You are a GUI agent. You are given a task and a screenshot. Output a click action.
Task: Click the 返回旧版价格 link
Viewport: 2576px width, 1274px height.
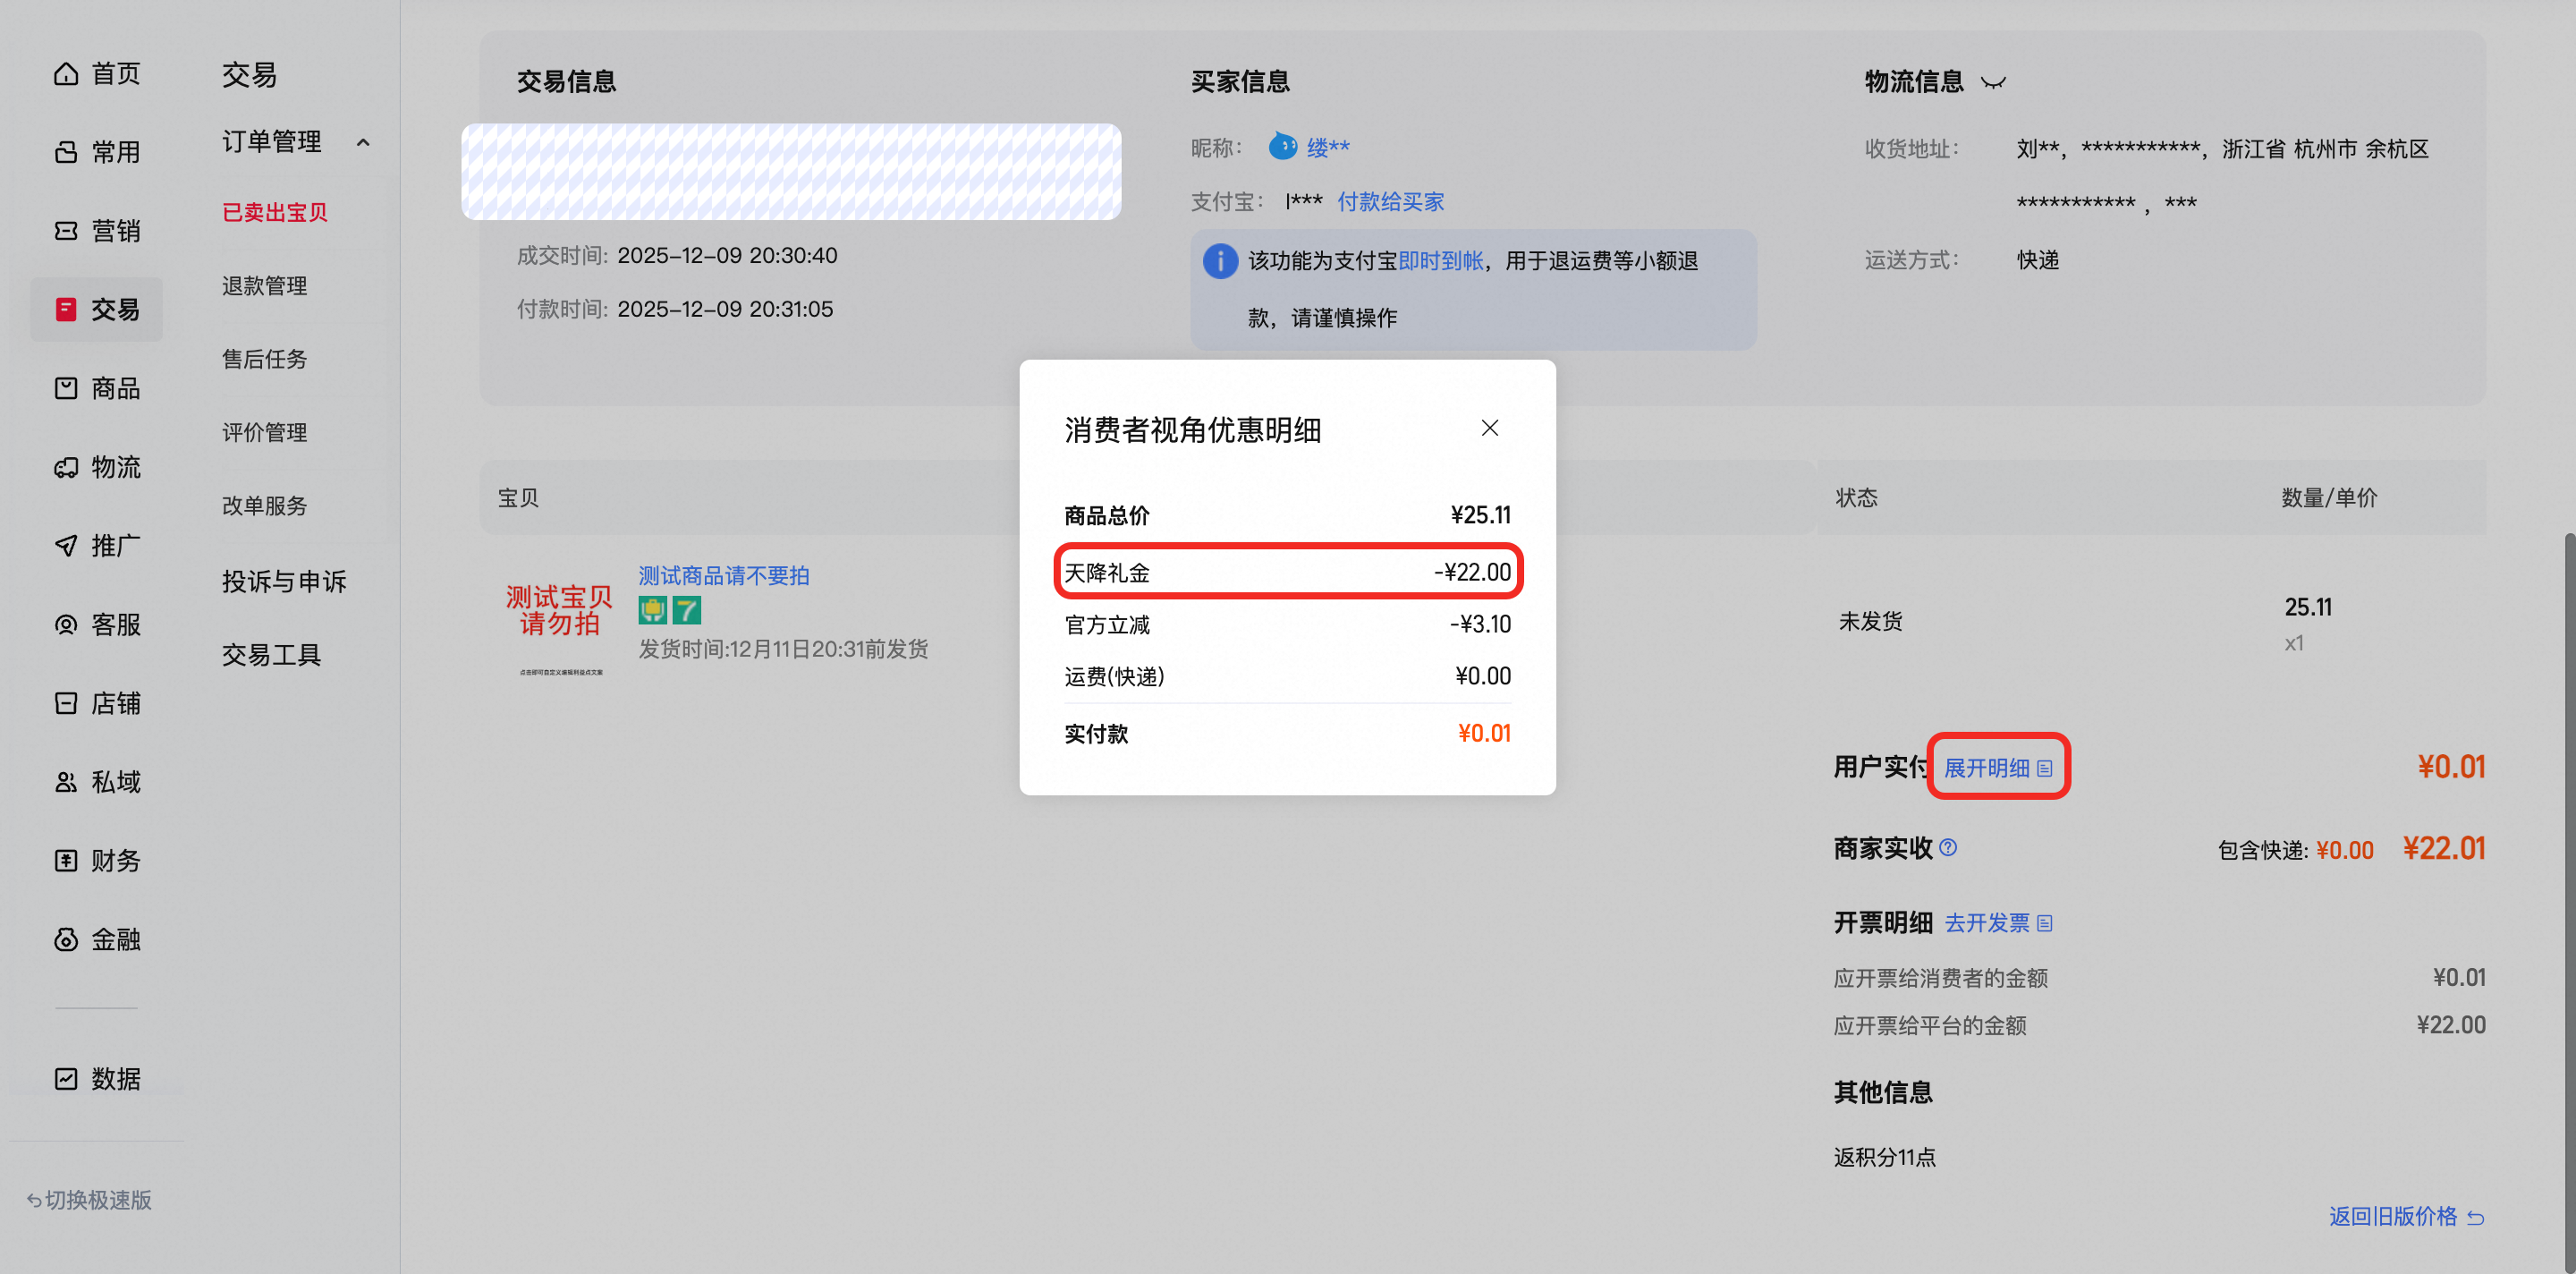coord(2393,1217)
